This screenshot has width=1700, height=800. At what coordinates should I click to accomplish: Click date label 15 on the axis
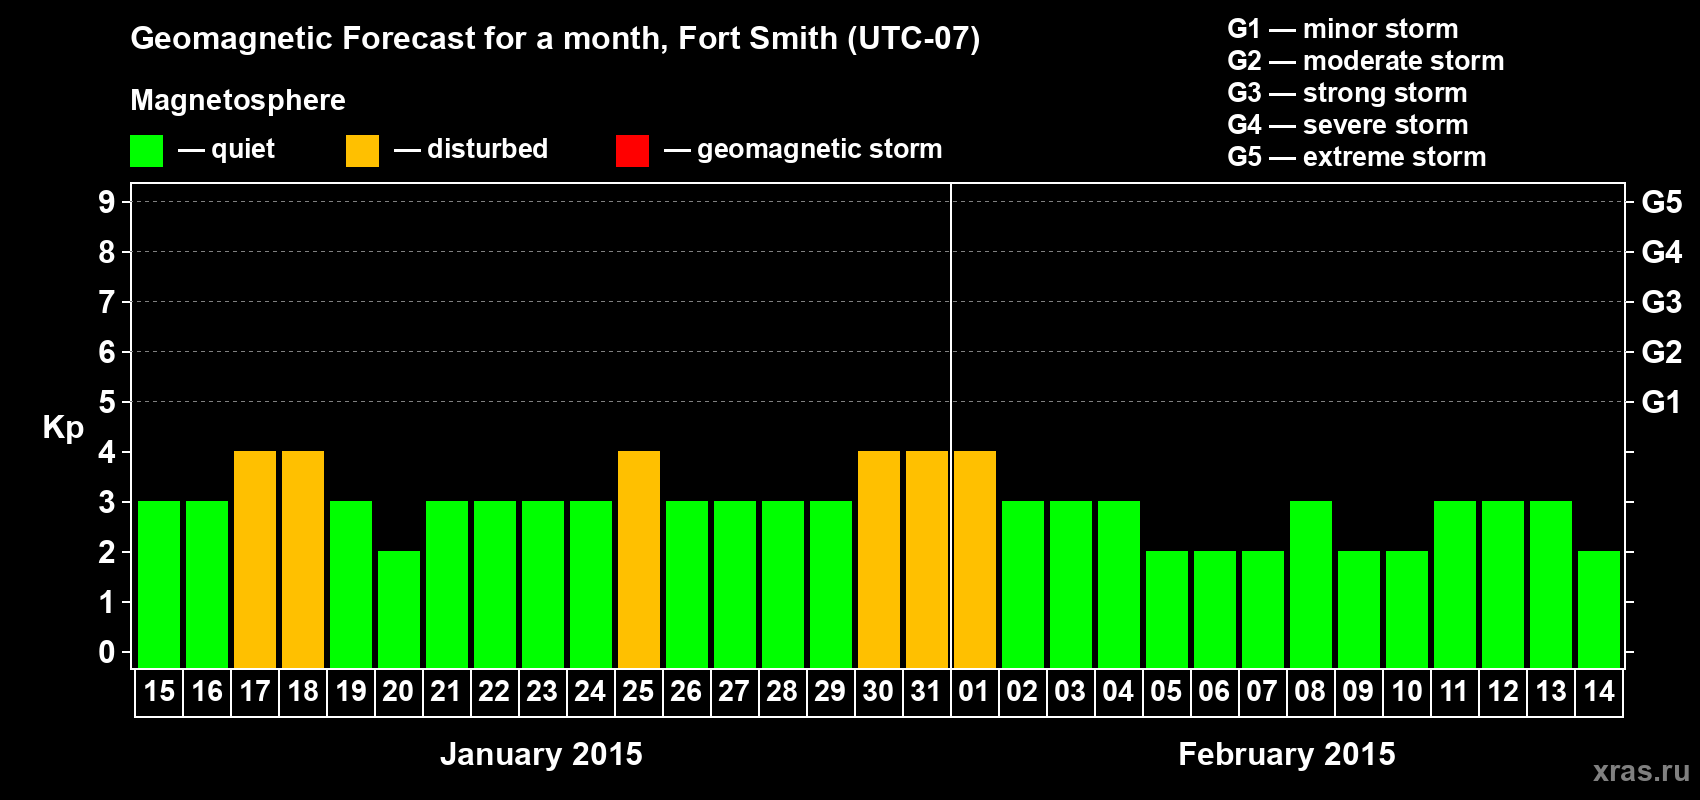click(159, 691)
